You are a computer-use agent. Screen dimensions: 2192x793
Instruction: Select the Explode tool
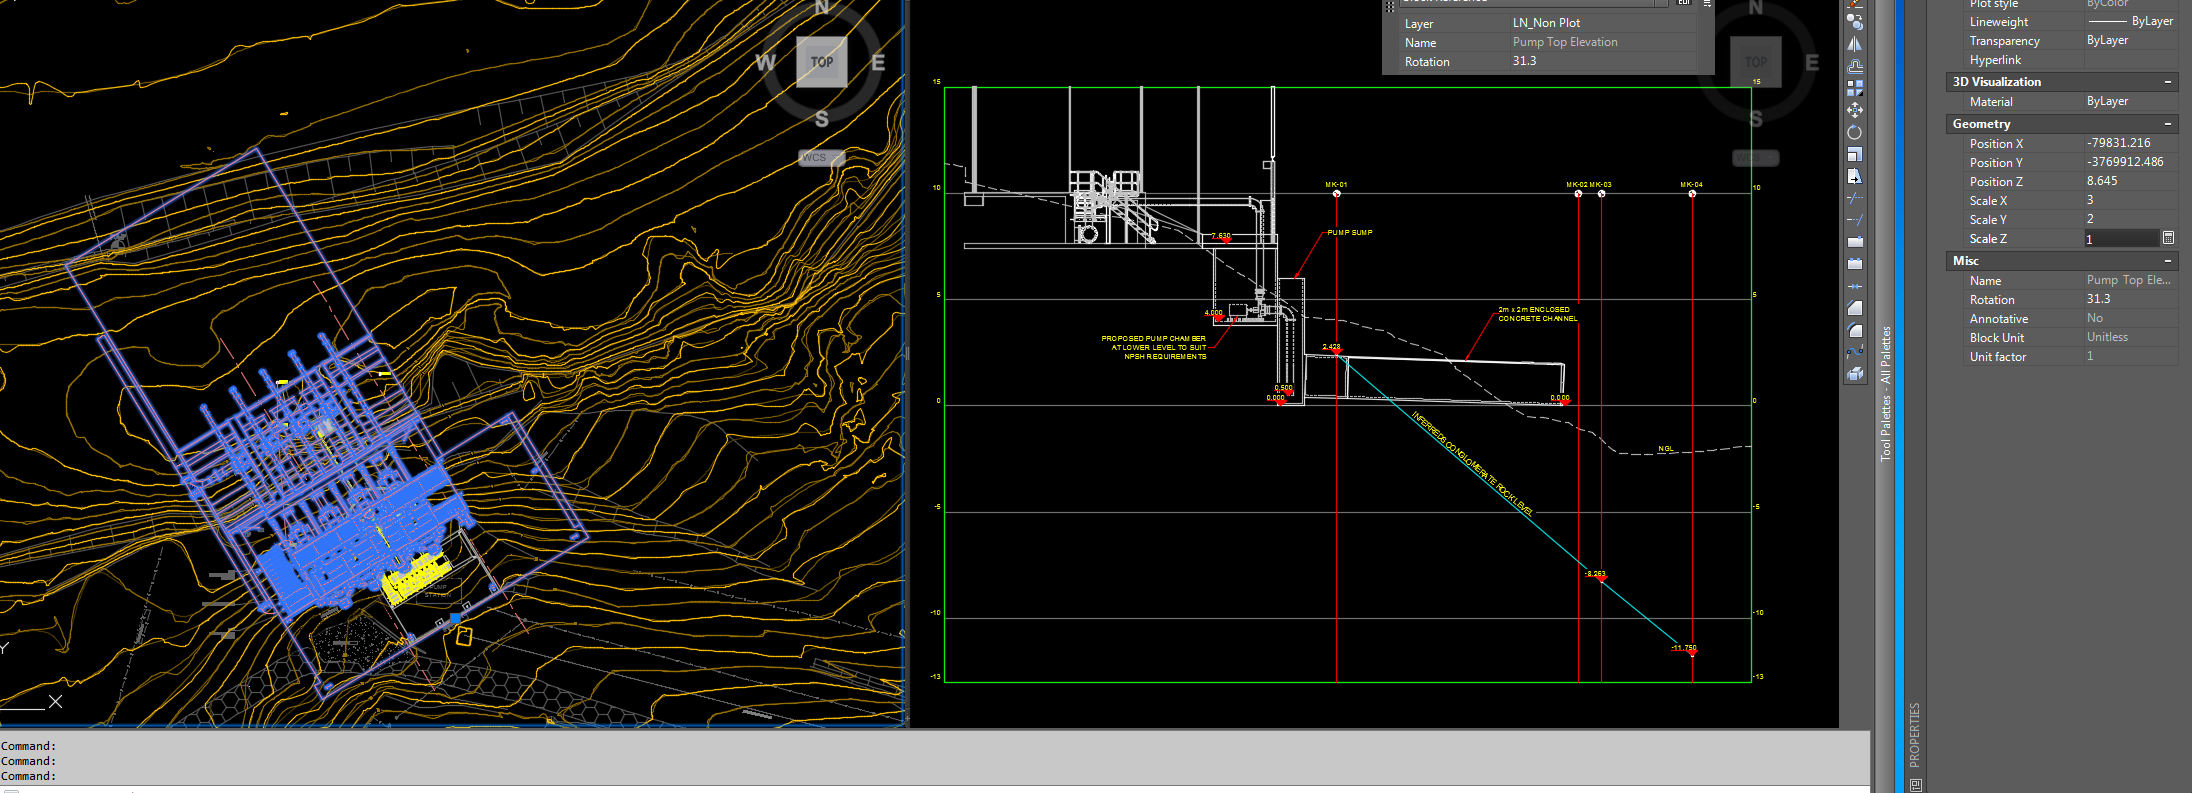coord(1855,374)
